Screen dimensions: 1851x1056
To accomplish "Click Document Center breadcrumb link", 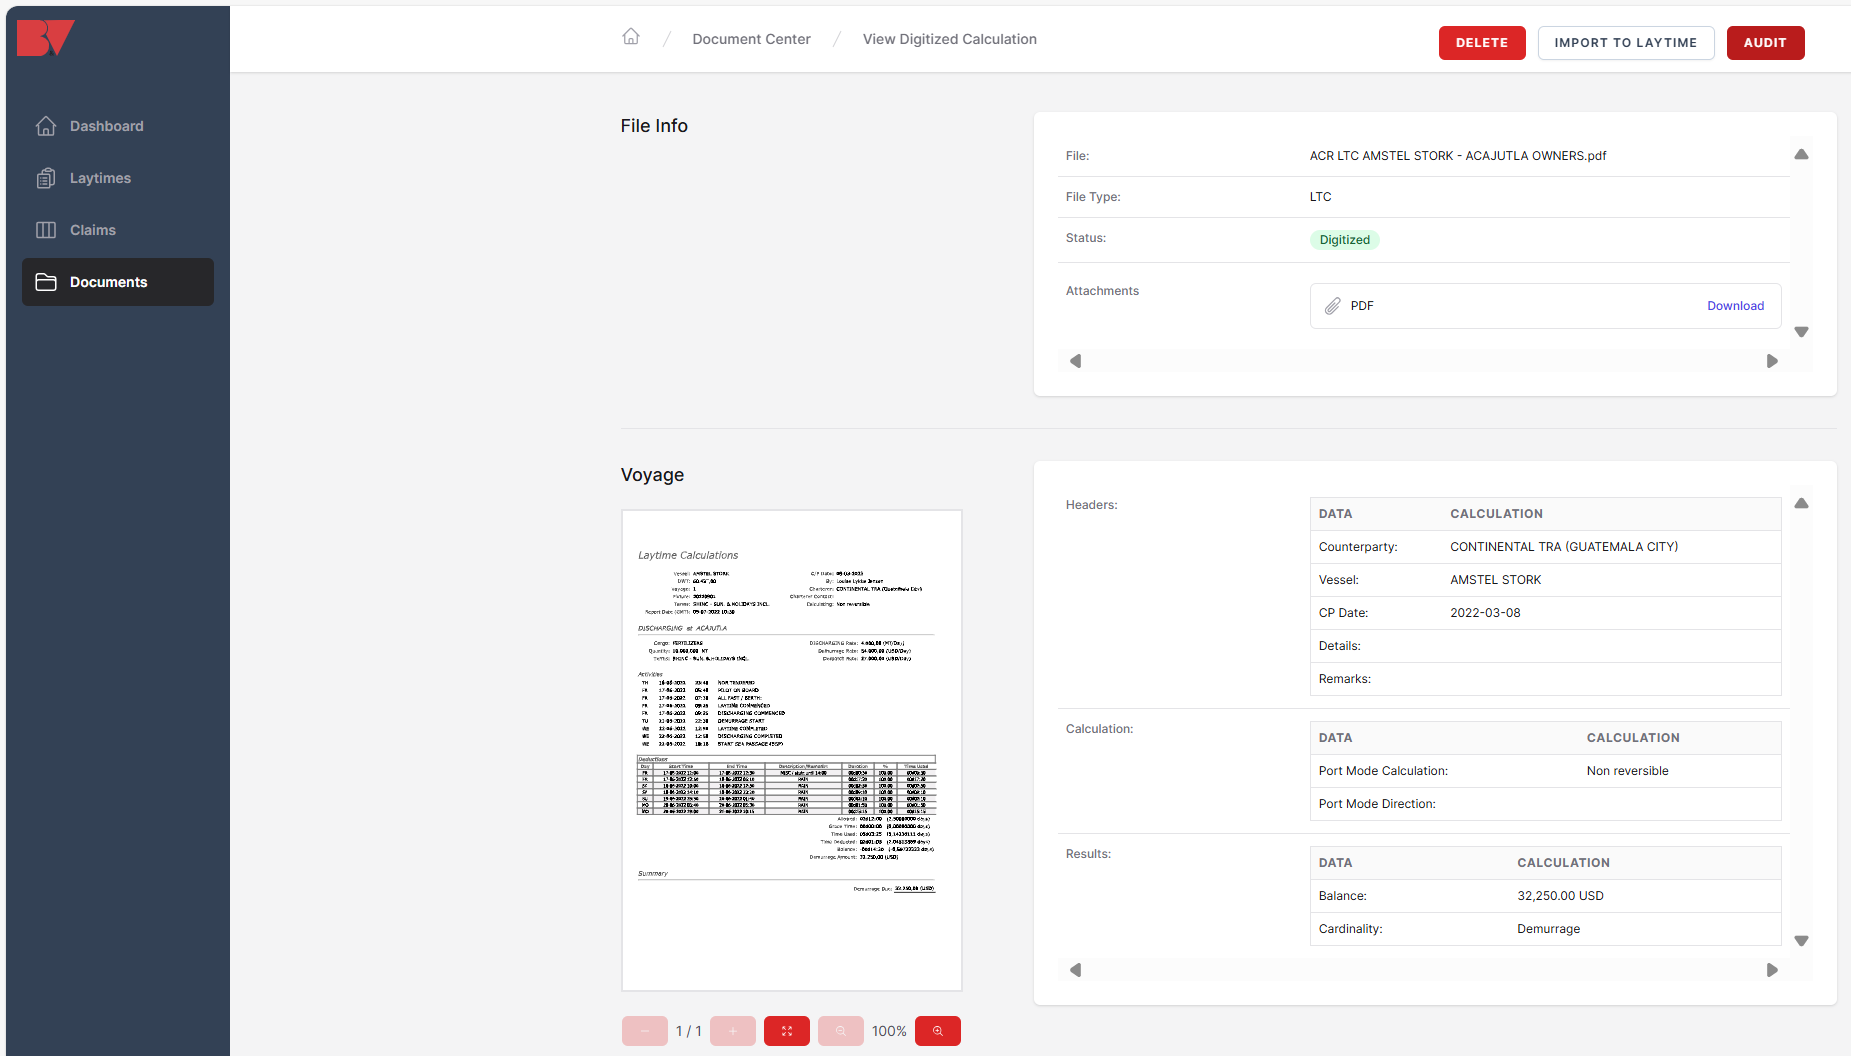I will click(x=751, y=39).
